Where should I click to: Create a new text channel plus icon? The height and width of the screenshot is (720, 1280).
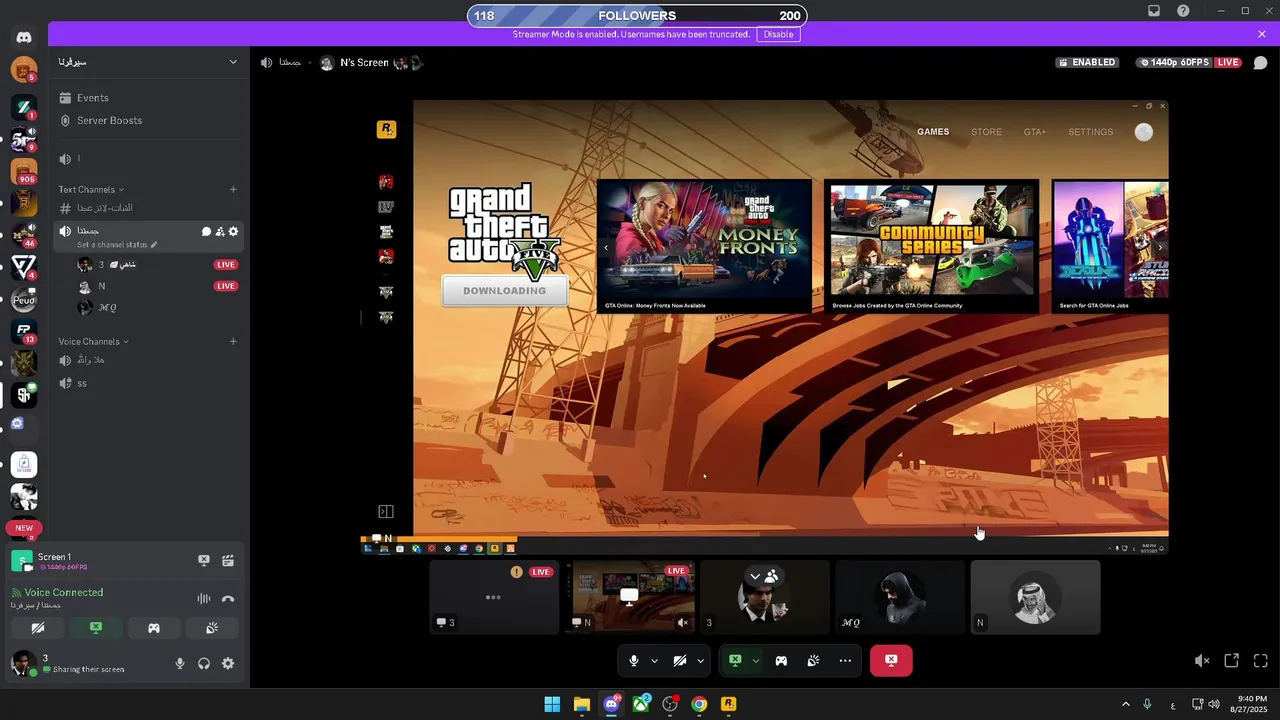click(x=233, y=189)
